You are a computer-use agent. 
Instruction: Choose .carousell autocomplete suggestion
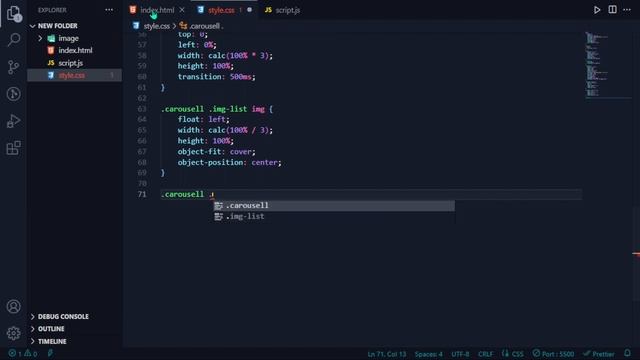point(334,205)
